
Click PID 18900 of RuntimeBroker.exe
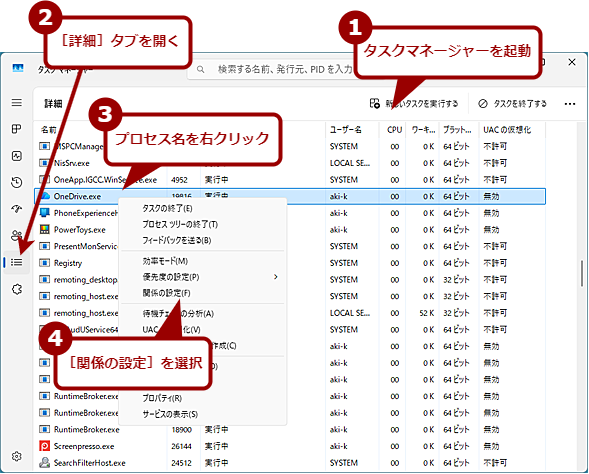point(181,429)
